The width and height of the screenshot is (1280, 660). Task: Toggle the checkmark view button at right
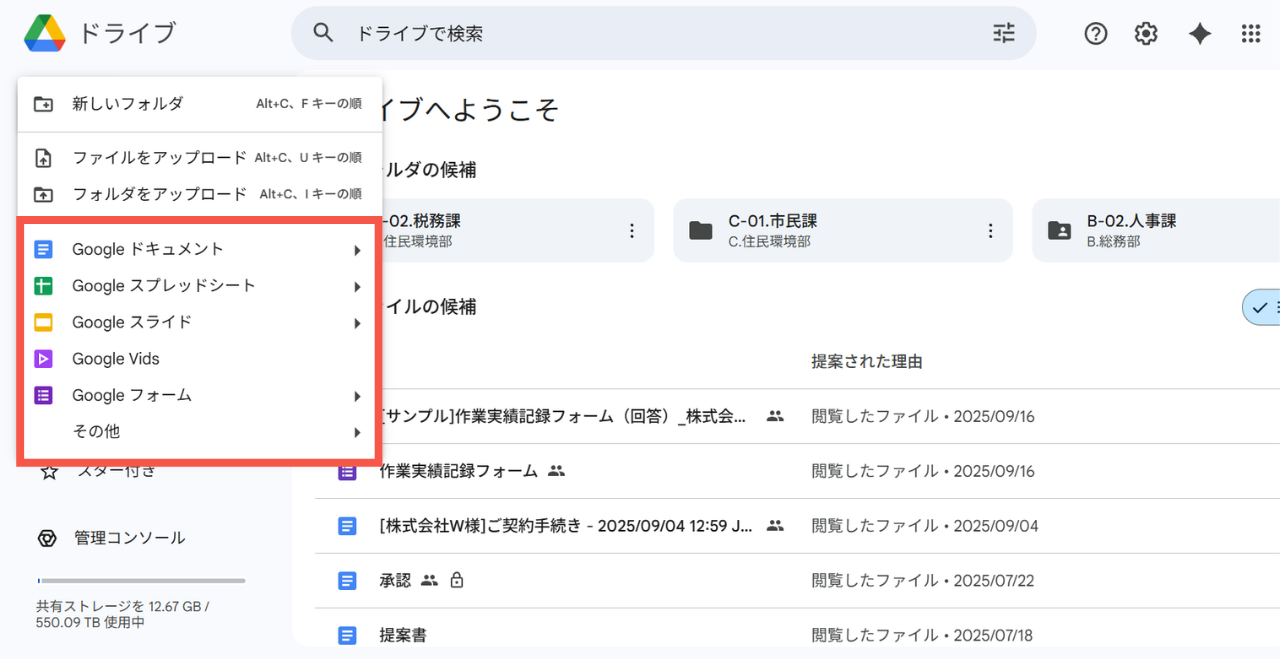coord(1260,307)
